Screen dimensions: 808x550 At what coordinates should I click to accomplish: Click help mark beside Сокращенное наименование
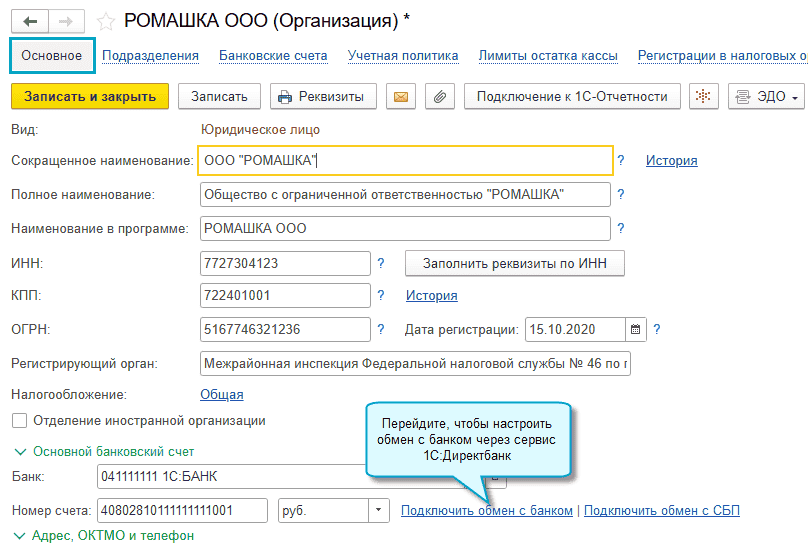[620, 160]
